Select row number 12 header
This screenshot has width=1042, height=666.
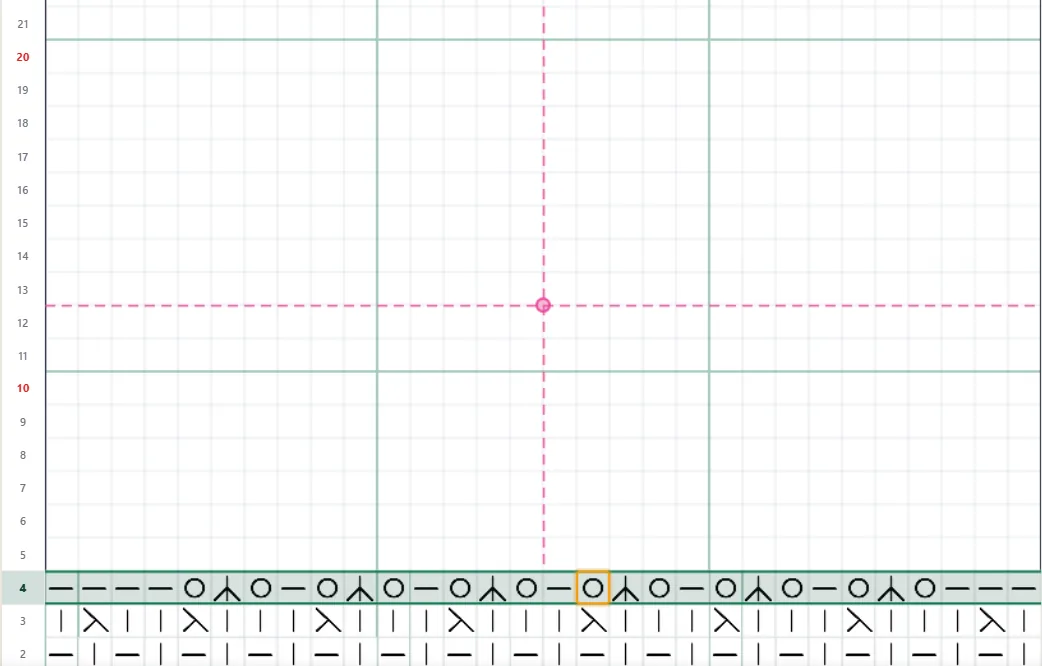point(23,323)
